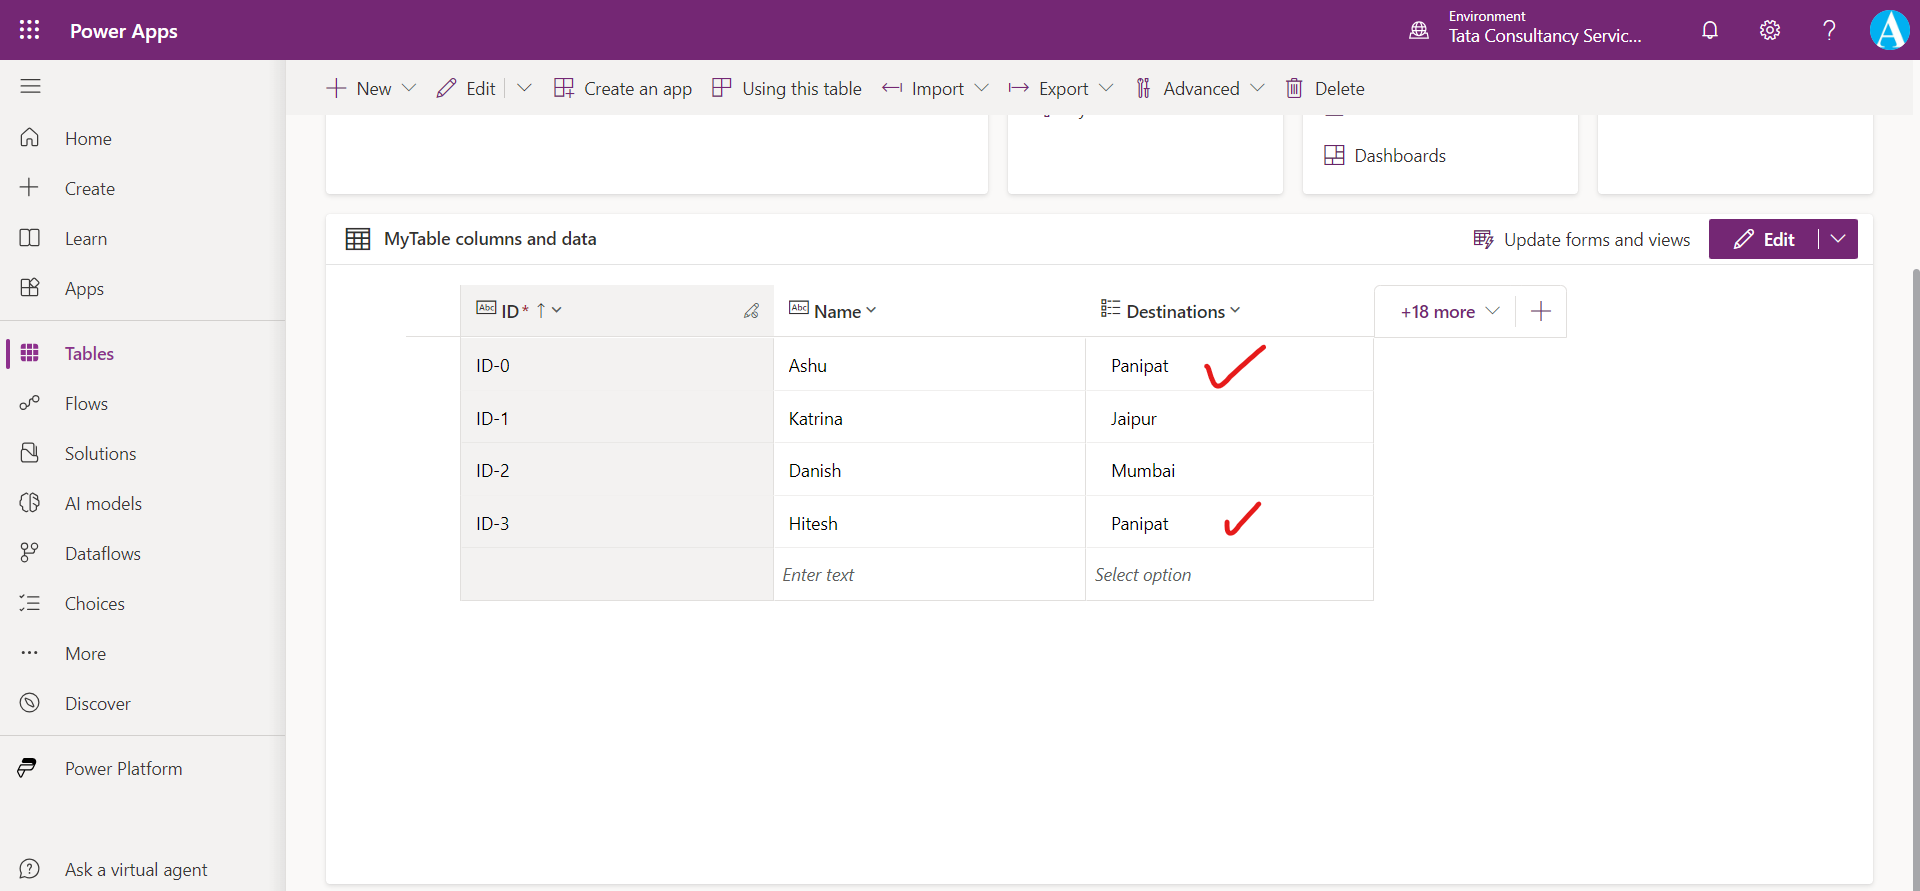
Task: Open the Advanced menu in toolbar
Action: tap(1200, 89)
